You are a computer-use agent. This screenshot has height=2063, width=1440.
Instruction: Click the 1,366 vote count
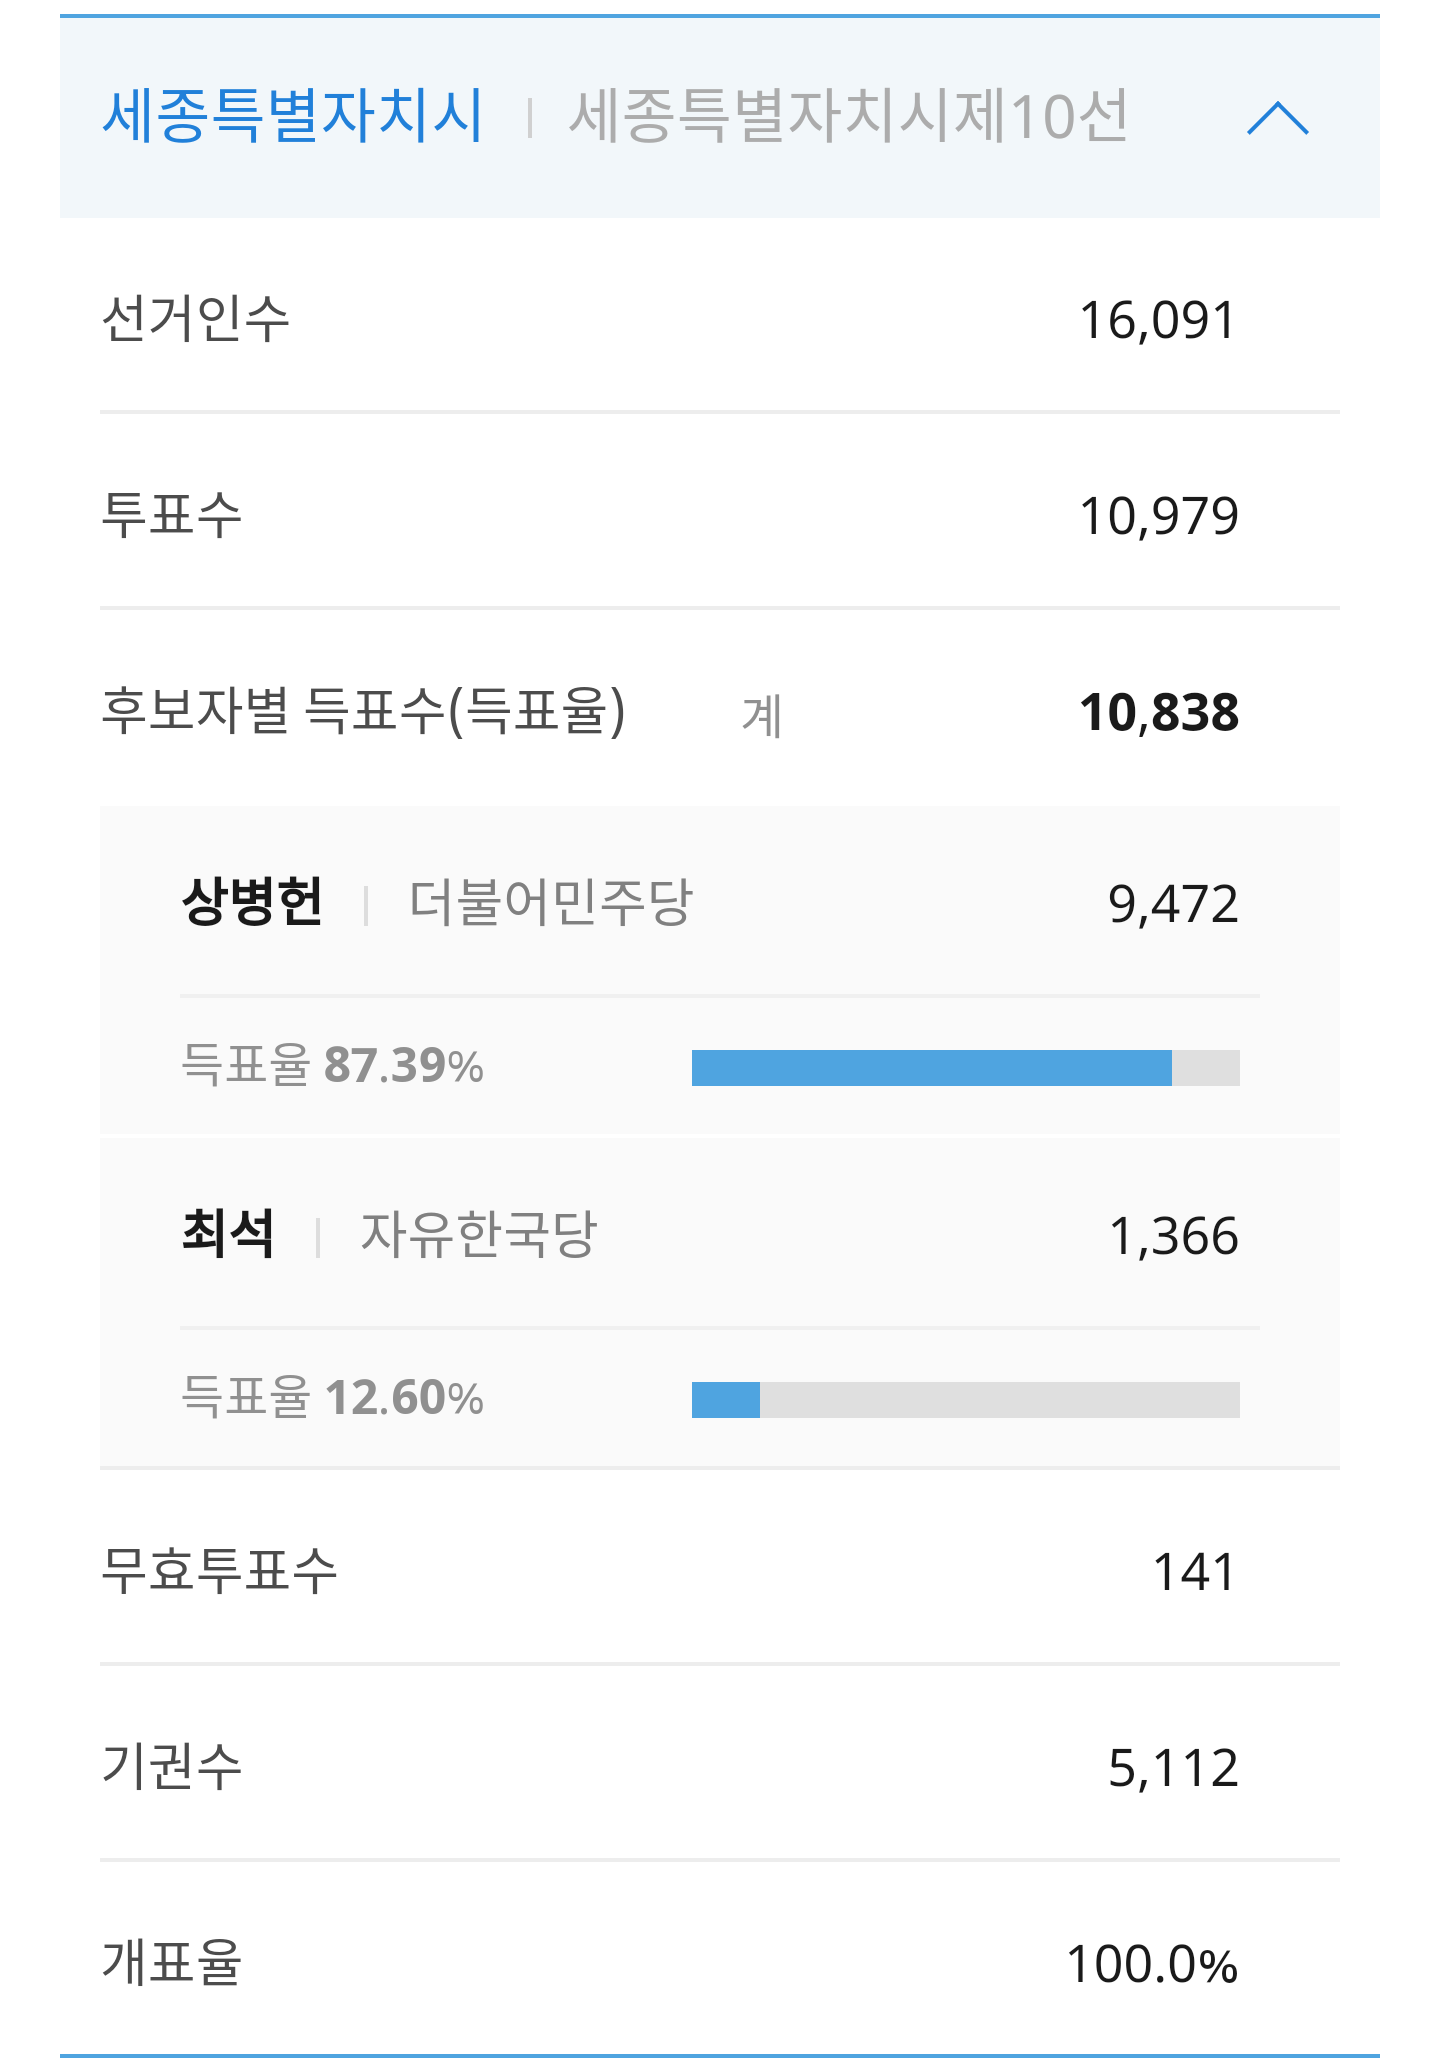click(1173, 1236)
